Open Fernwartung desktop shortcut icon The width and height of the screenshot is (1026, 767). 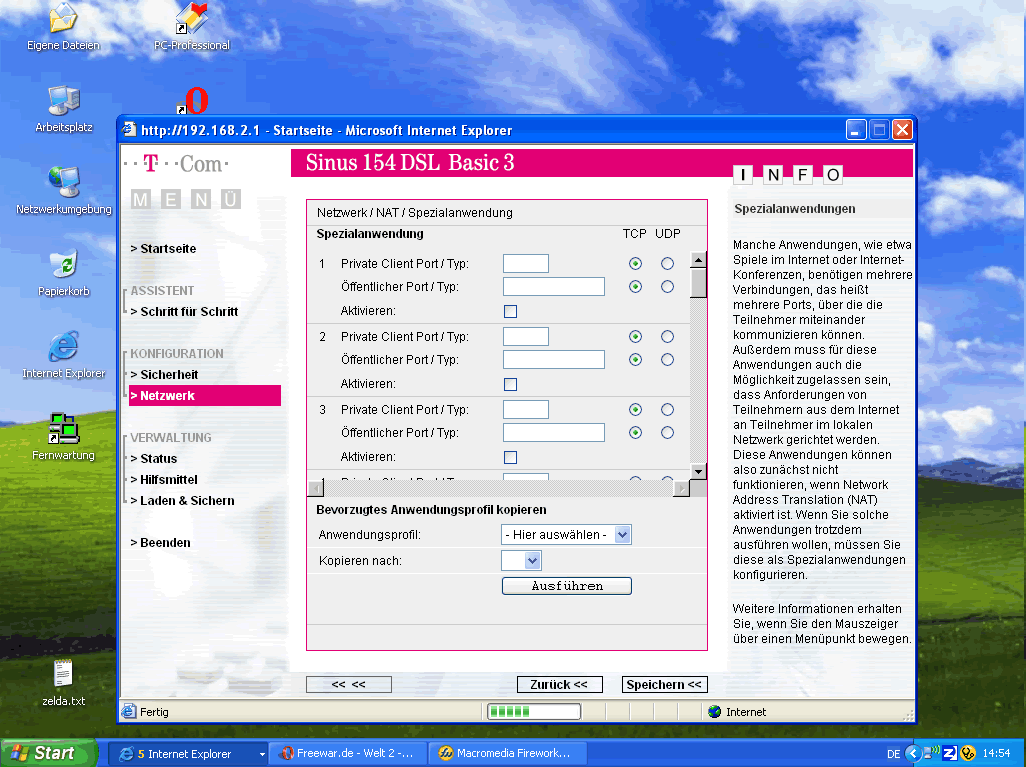[x=63, y=428]
